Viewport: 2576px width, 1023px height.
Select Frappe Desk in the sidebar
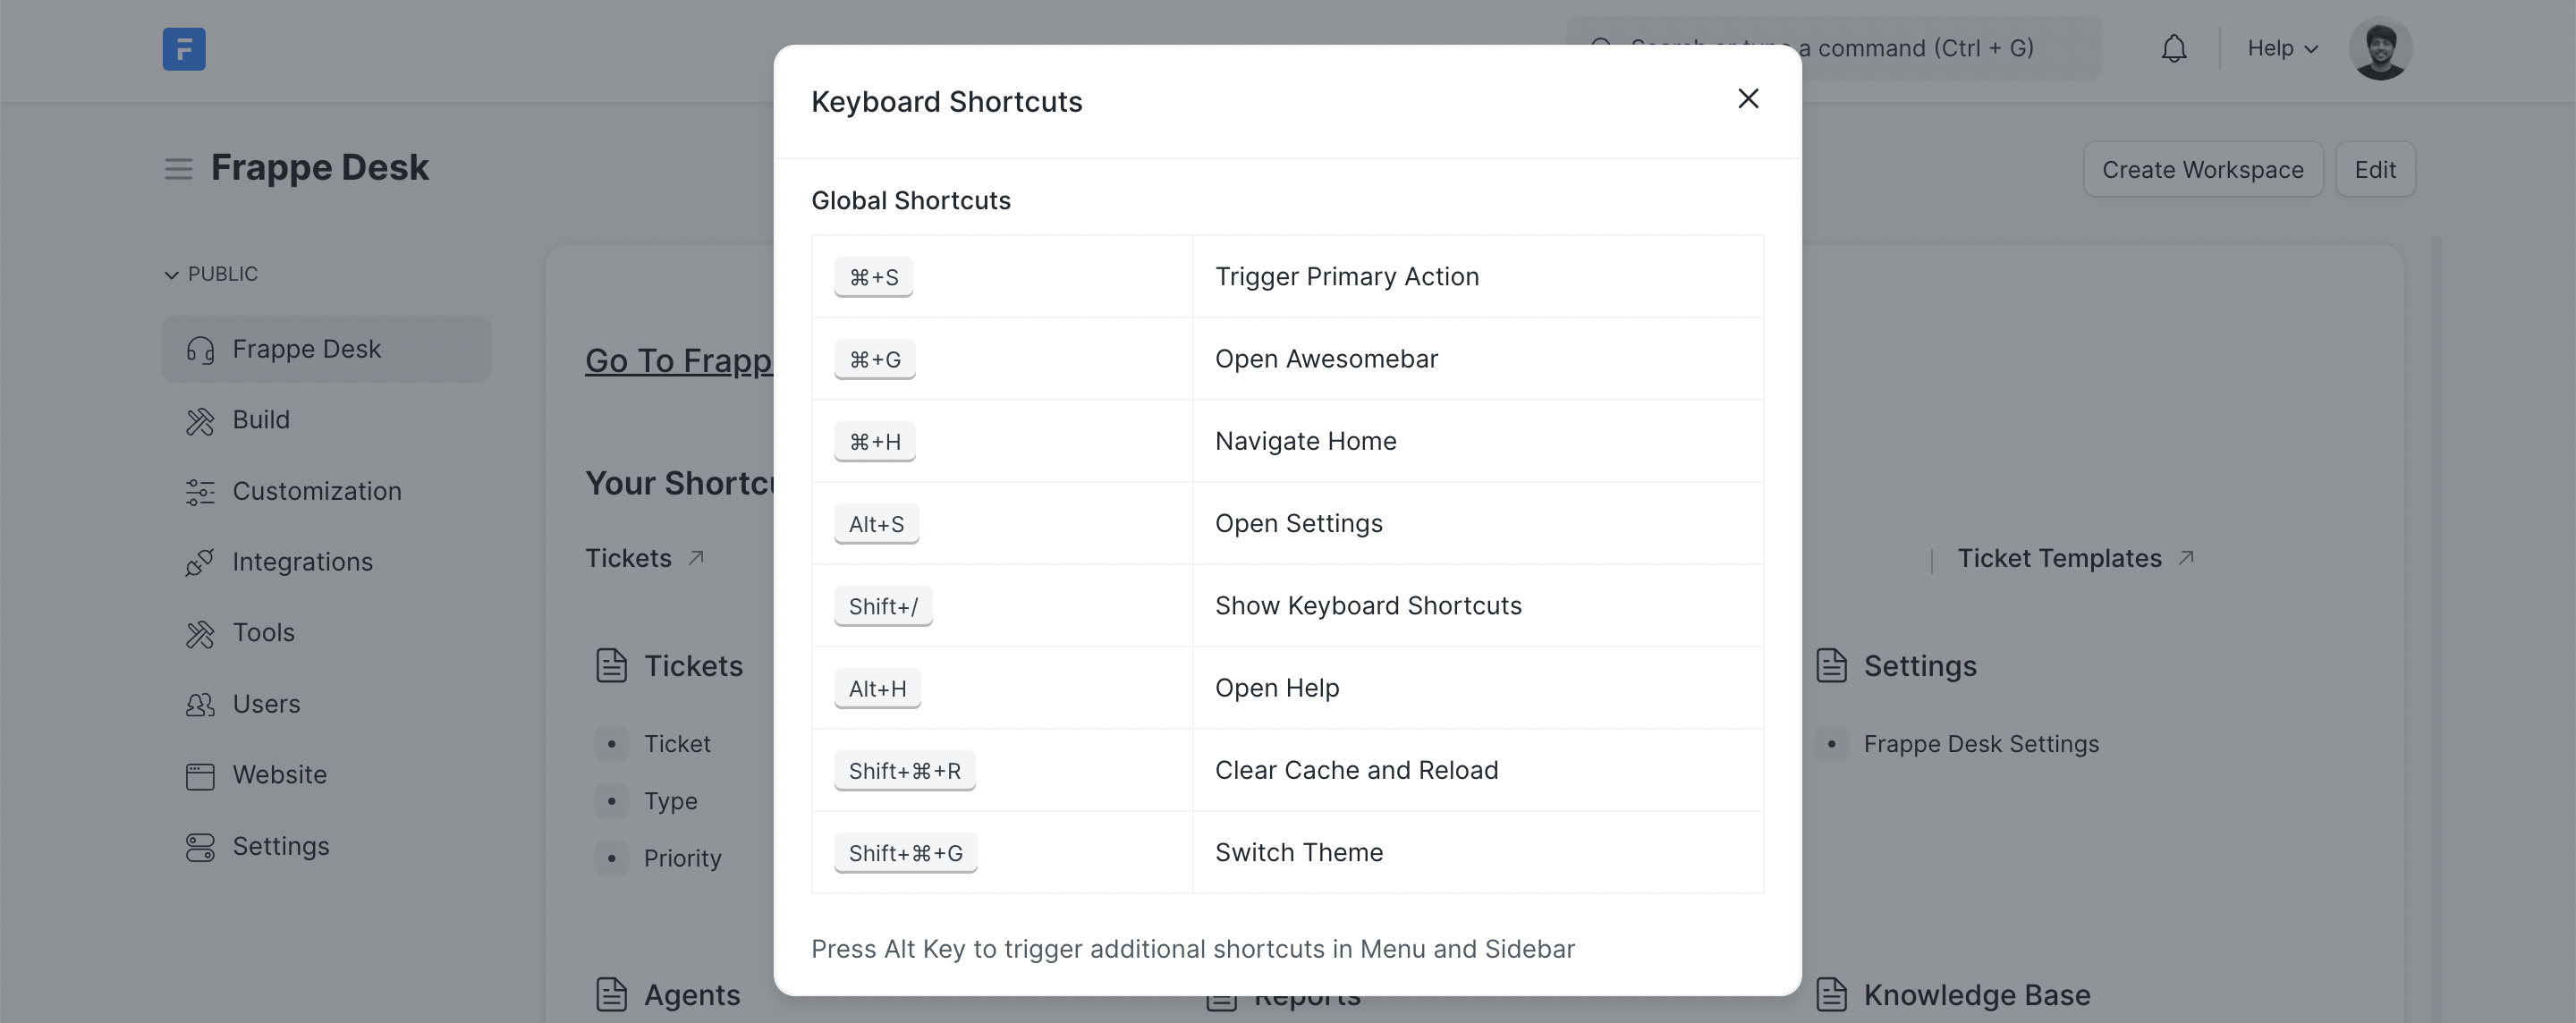pyautogui.click(x=307, y=348)
